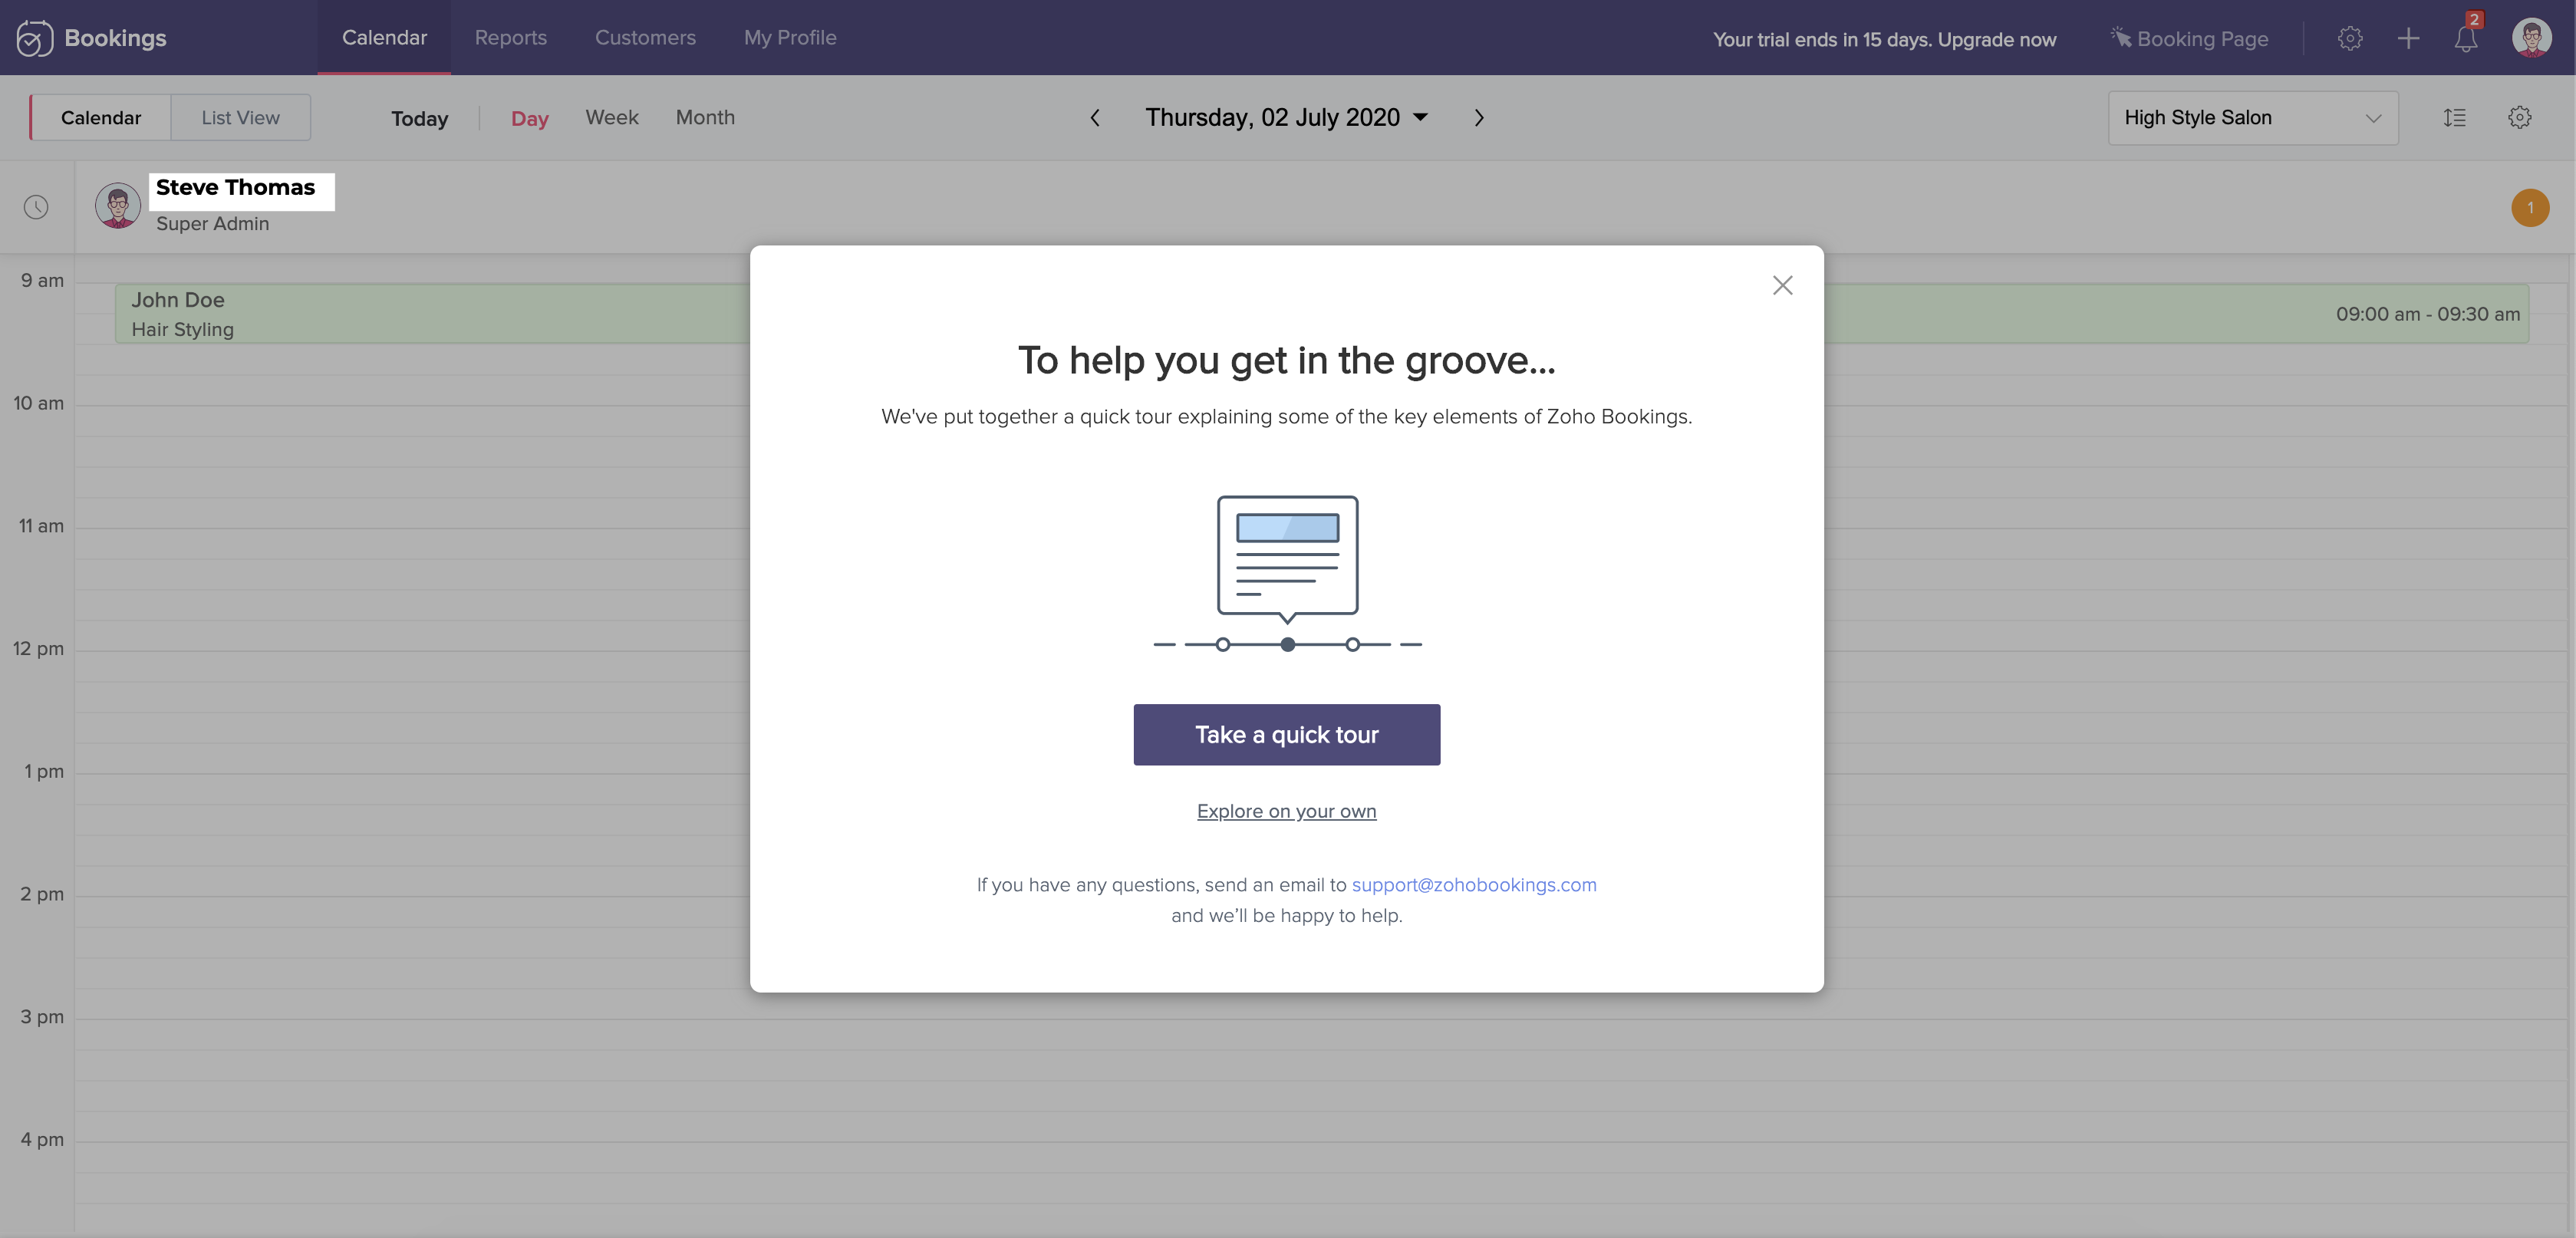2576x1238 pixels.
Task: Click the Bookings logo icon
Action: 34,38
